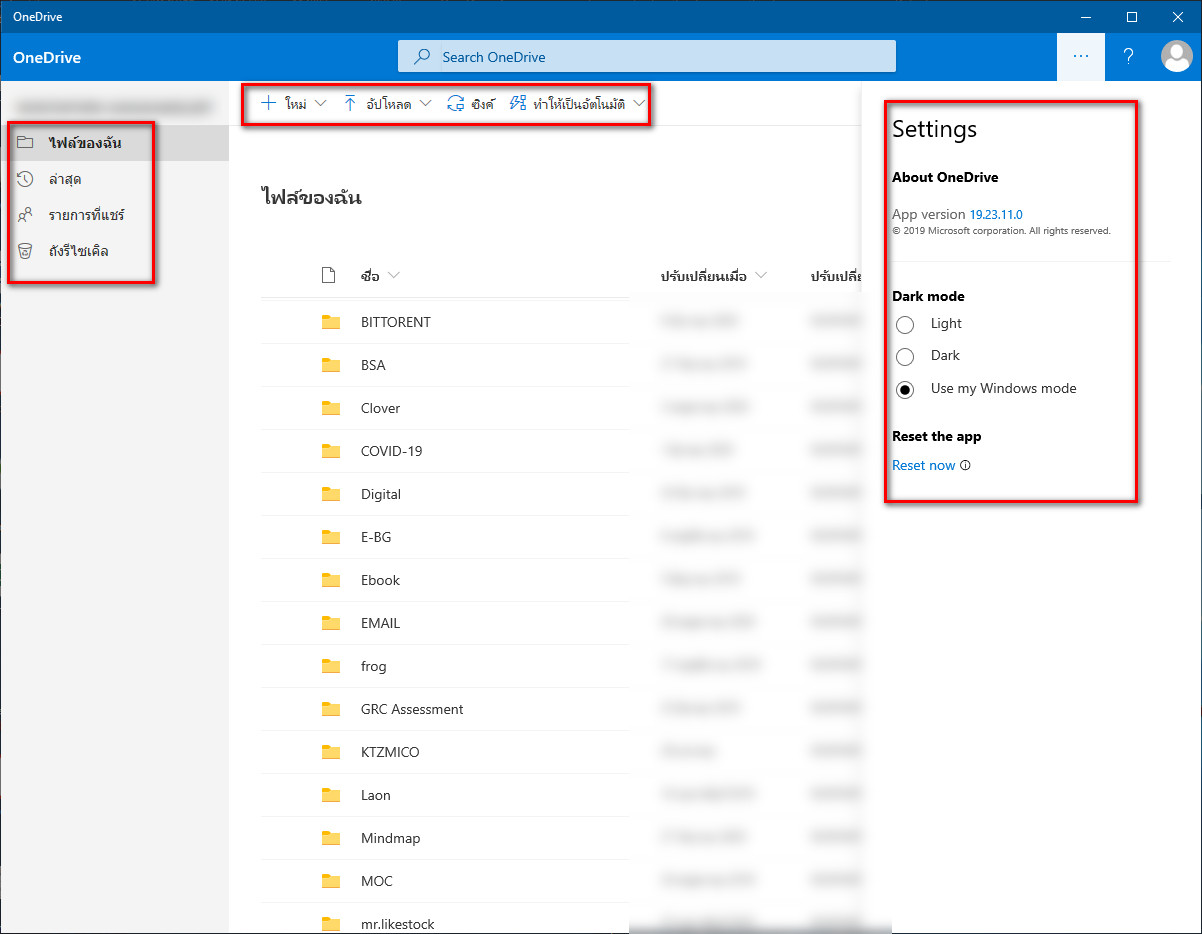Click the ซิงค์ toolbar label
The width and height of the screenshot is (1202, 934).
click(x=483, y=103)
